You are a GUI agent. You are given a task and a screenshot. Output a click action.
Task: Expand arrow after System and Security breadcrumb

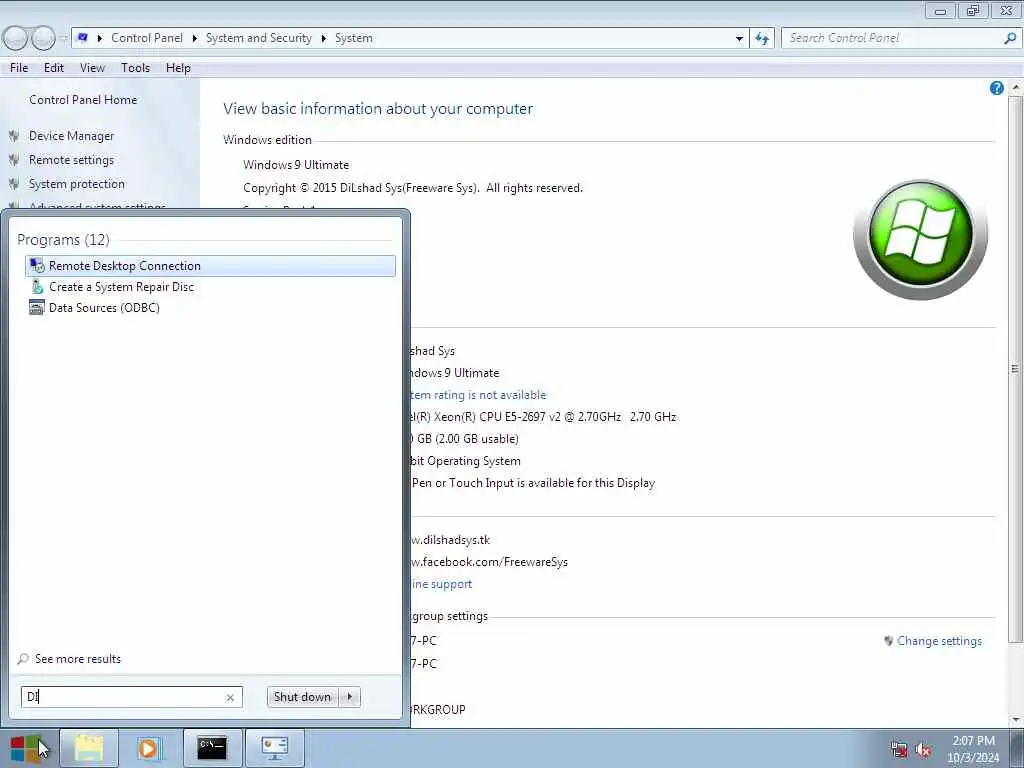(323, 39)
